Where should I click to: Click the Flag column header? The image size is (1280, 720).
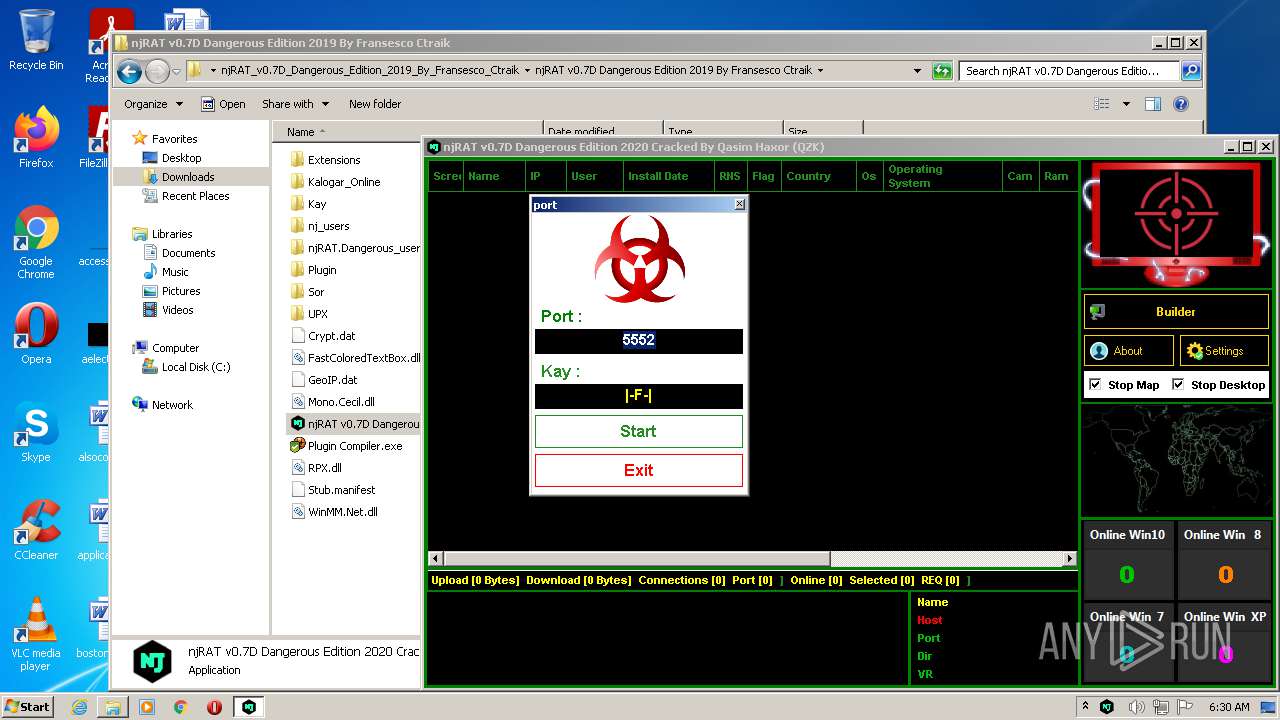pyautogui.click(x=763, y=176)
